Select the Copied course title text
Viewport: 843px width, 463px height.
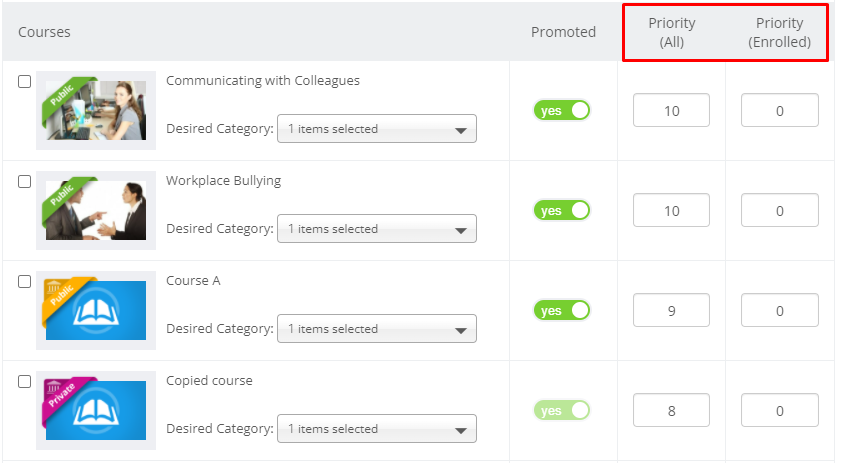(209, 381)
